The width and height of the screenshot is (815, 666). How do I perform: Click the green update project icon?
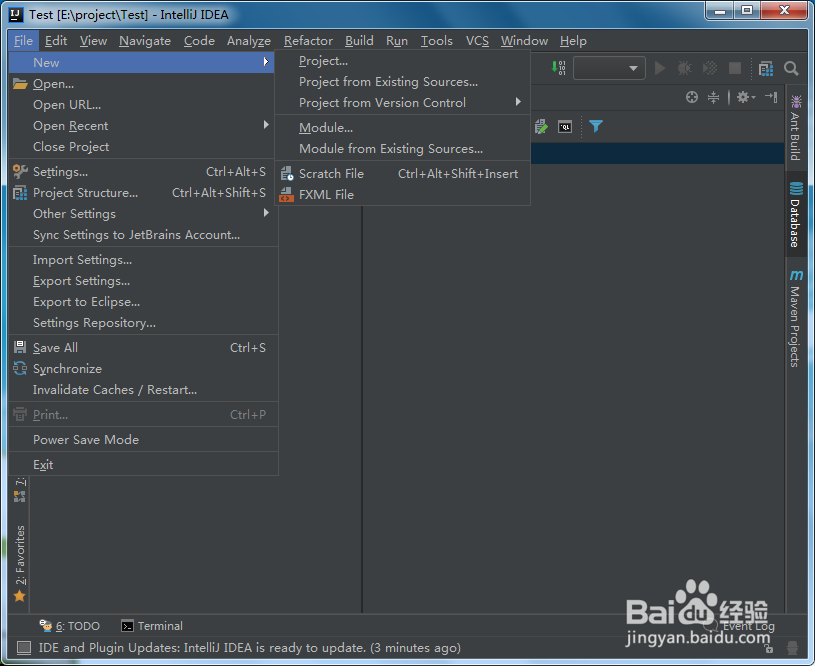pos(559,68)
